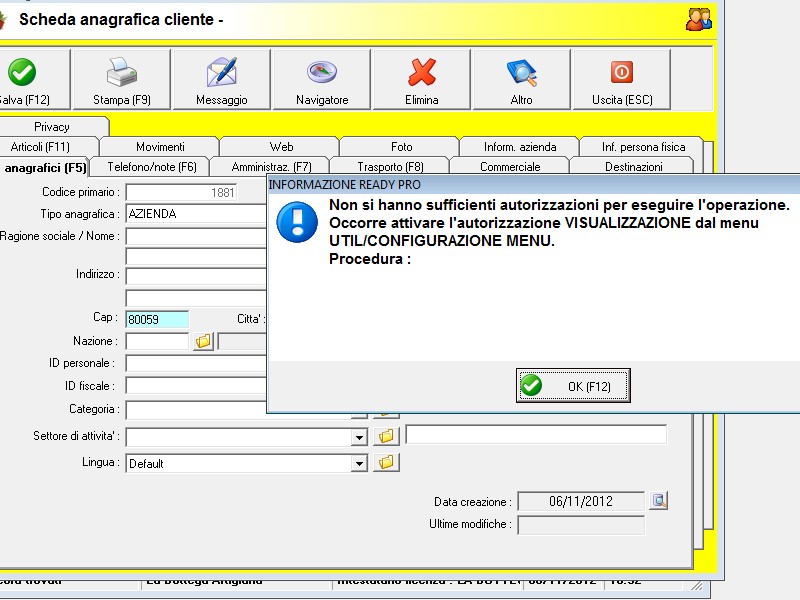
Task: Open the Inf. persona fisica tab
Action: 643,147
